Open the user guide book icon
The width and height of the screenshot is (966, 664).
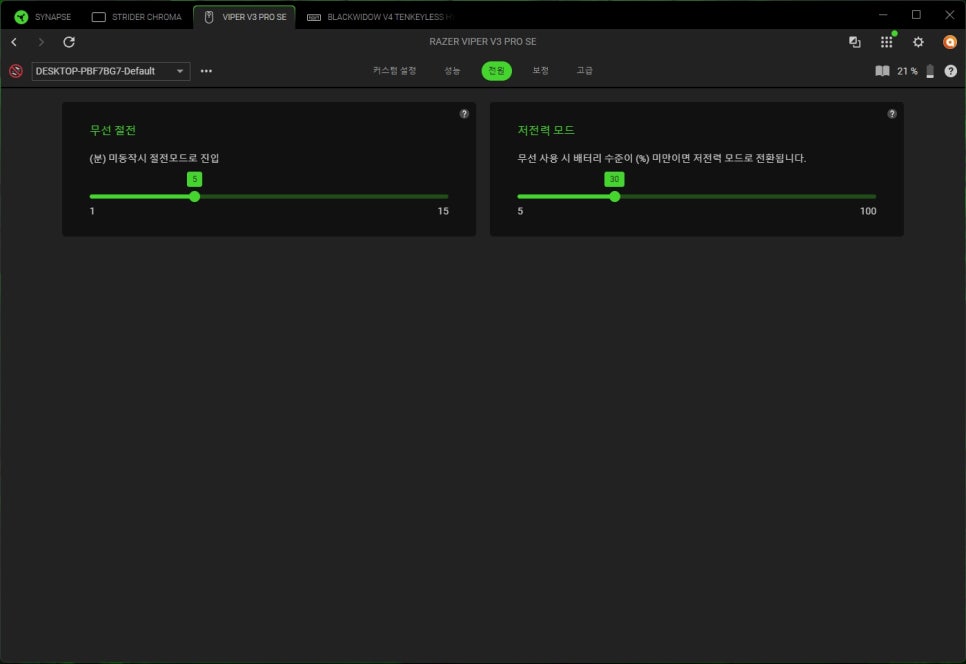882,71
